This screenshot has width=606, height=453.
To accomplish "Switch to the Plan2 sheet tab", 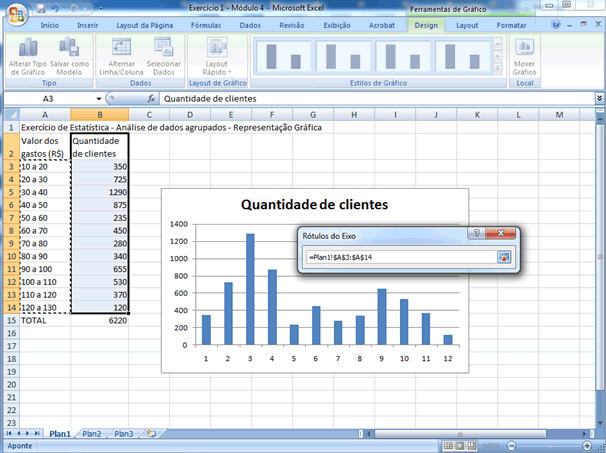I will (92, 434).
